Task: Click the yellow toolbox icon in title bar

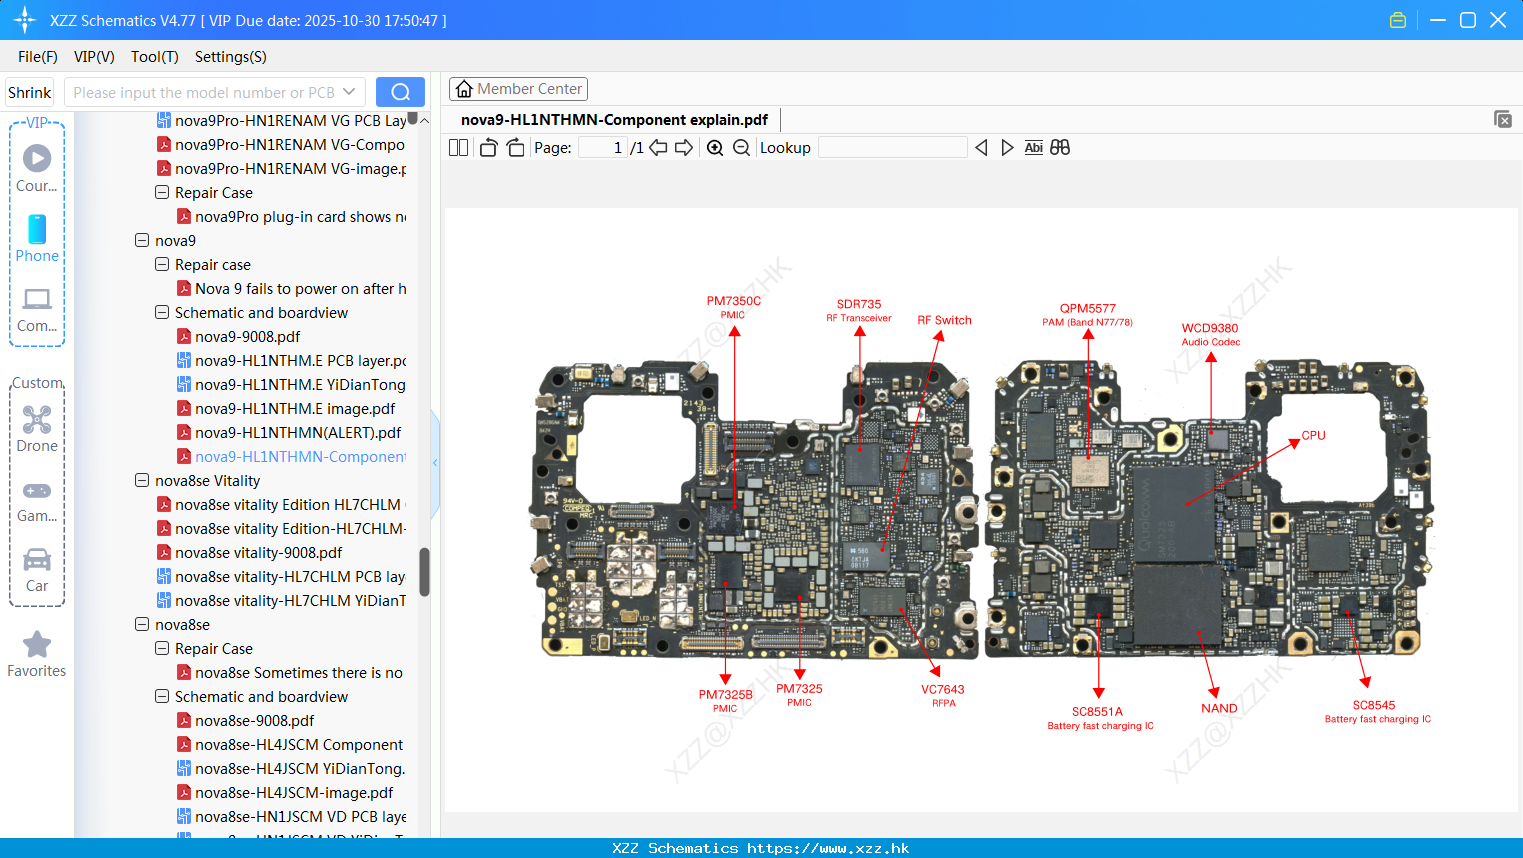Action: click(1398, 20)
